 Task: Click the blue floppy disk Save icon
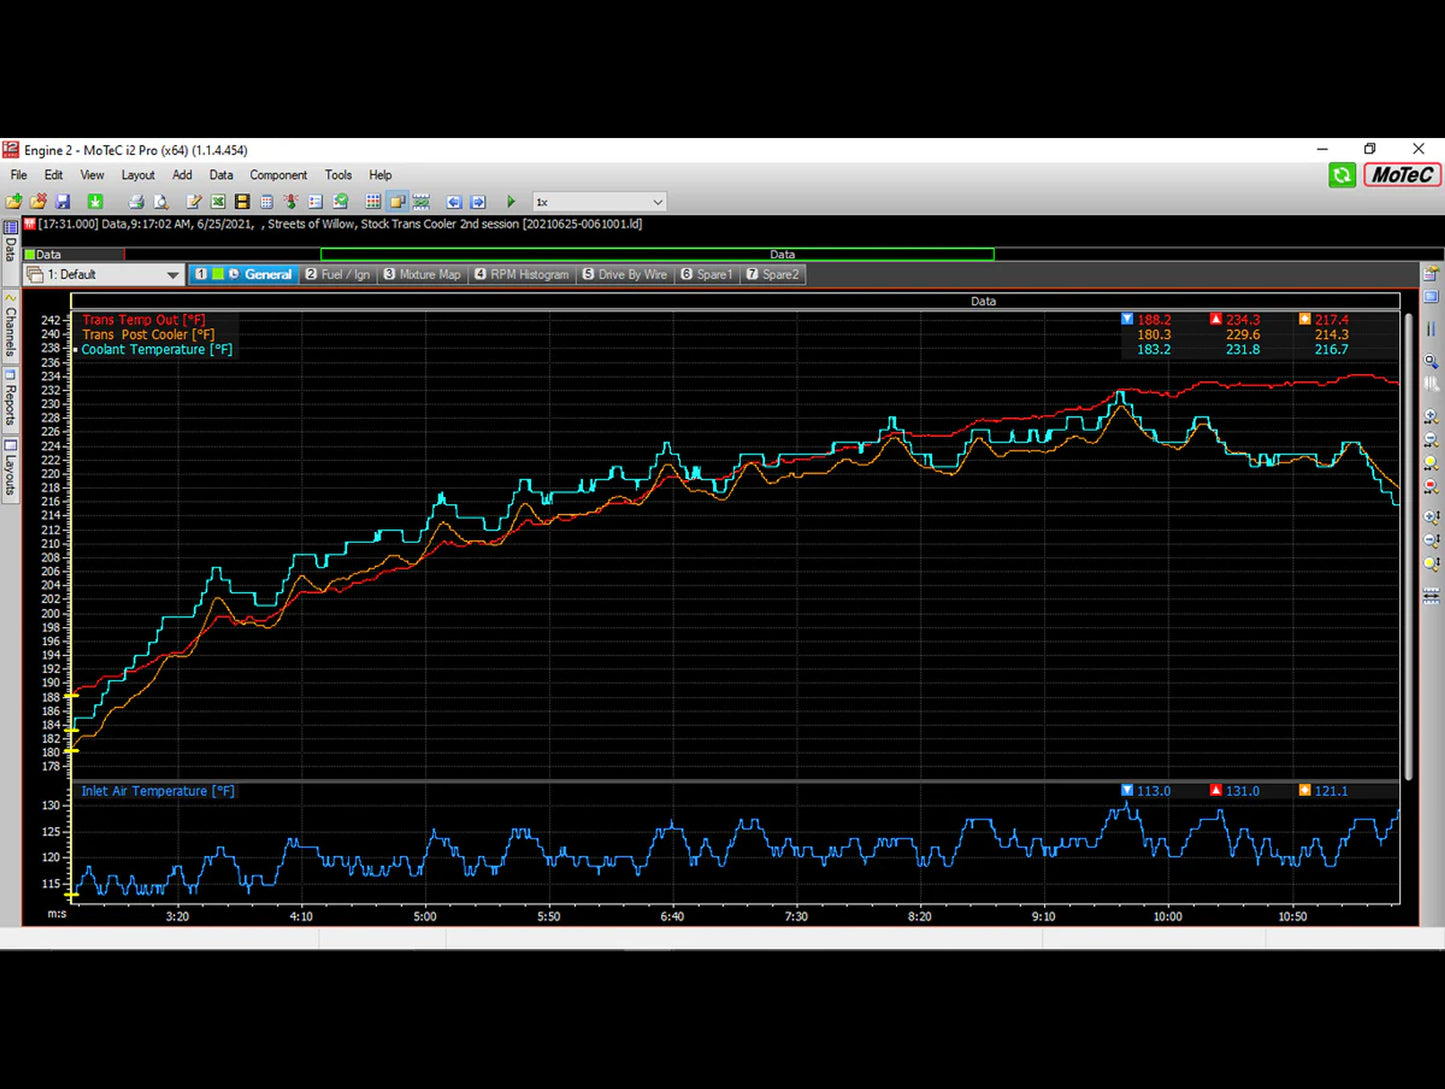[63, 202]
